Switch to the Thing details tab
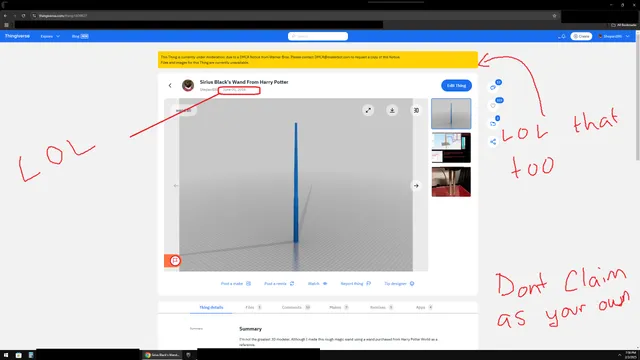The width and height of the screenshot is (640, 360). [x=211, y=307]
